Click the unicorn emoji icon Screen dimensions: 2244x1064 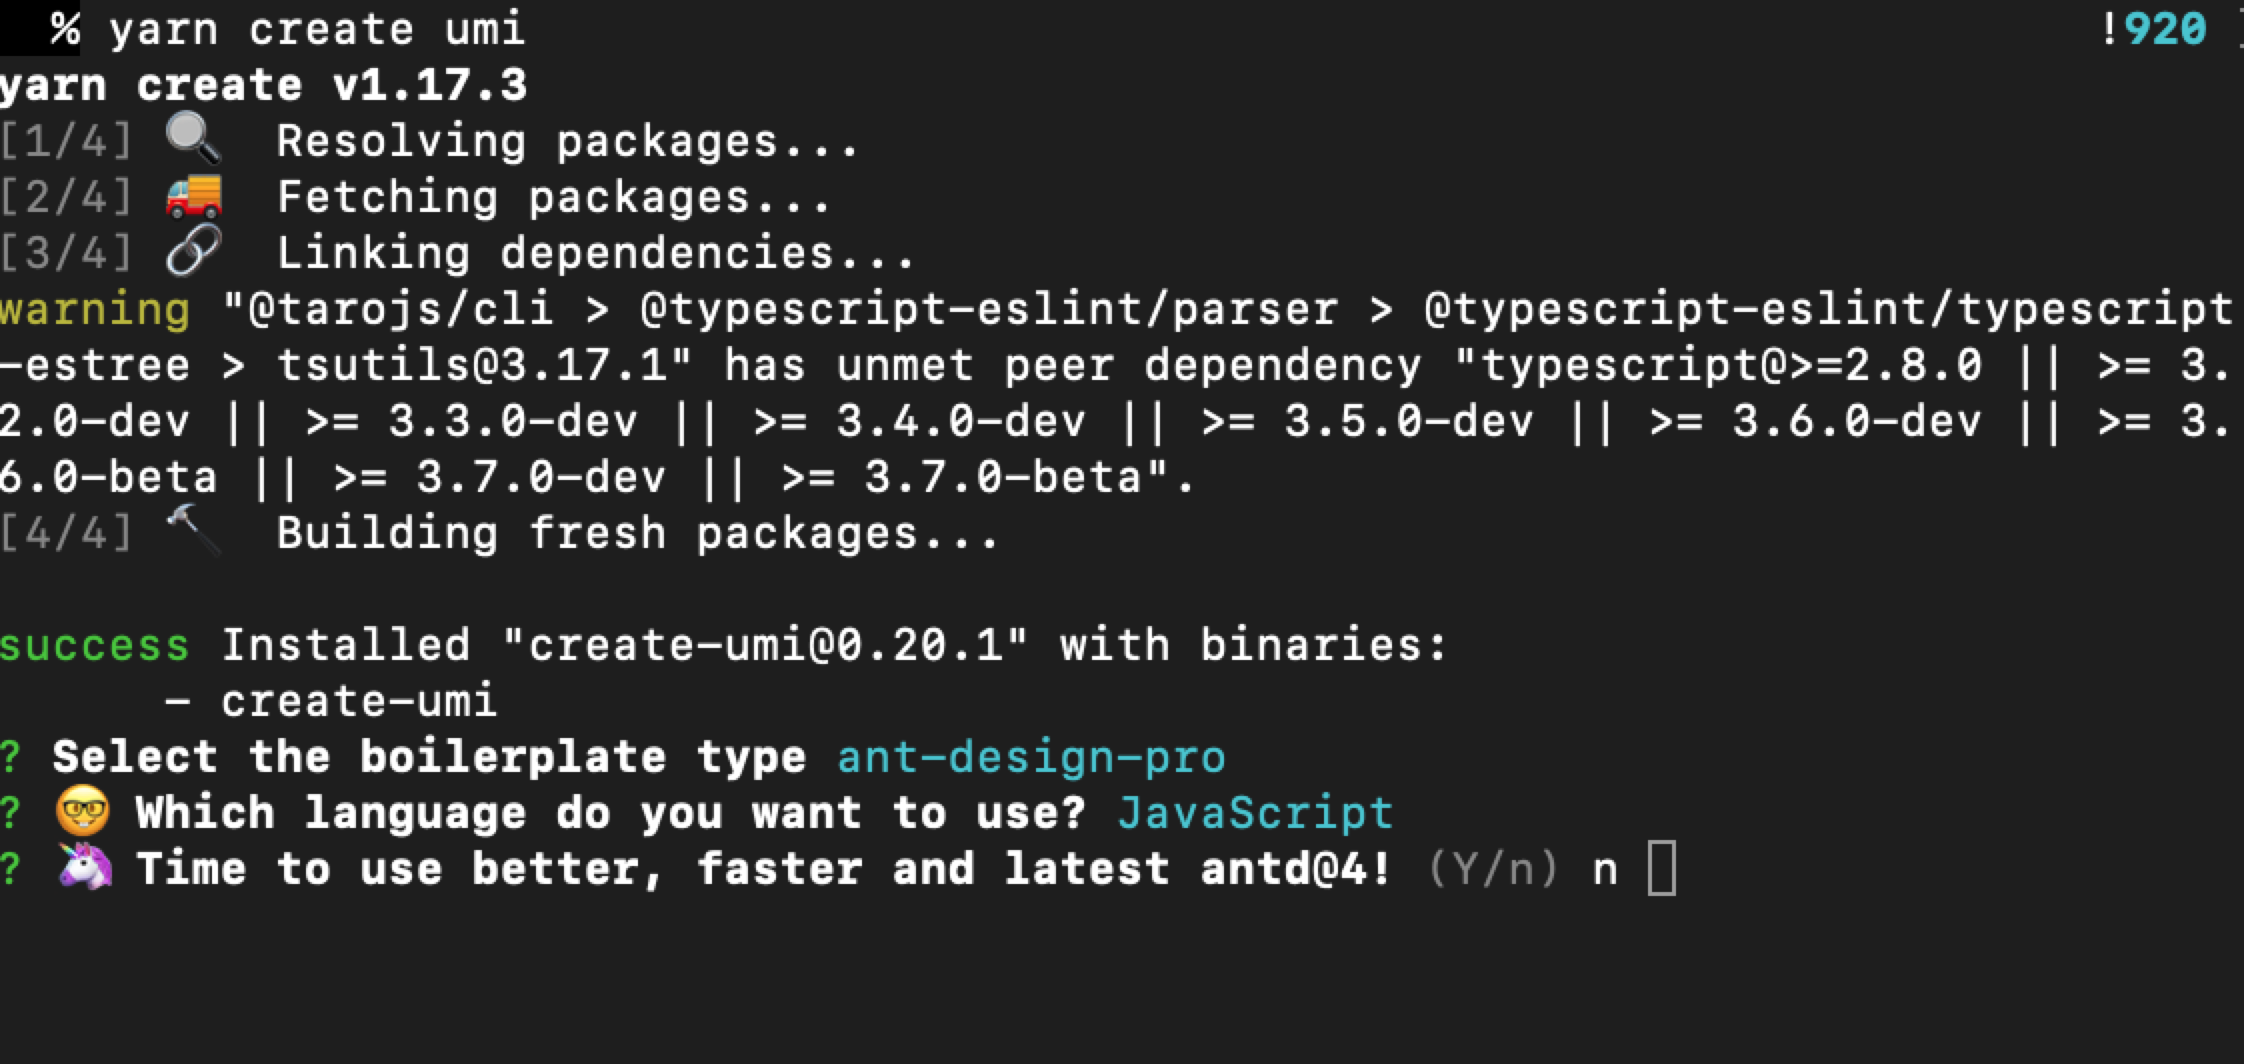(x=84, y=866)
